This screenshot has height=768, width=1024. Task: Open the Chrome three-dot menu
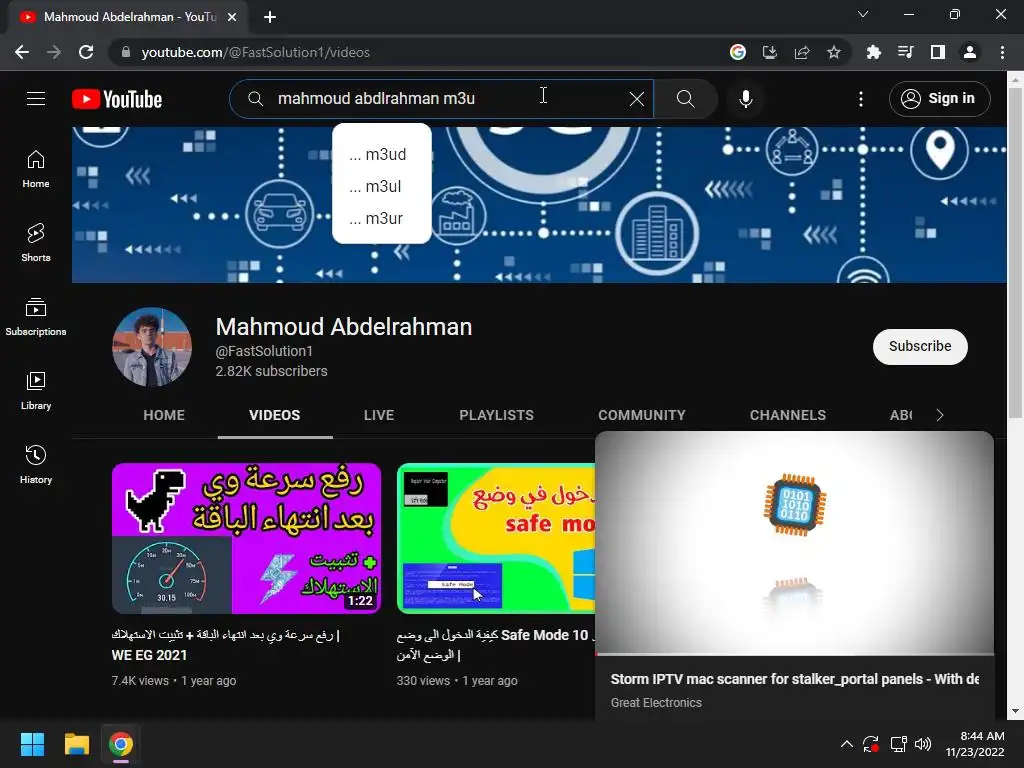tap(1002, 52)
